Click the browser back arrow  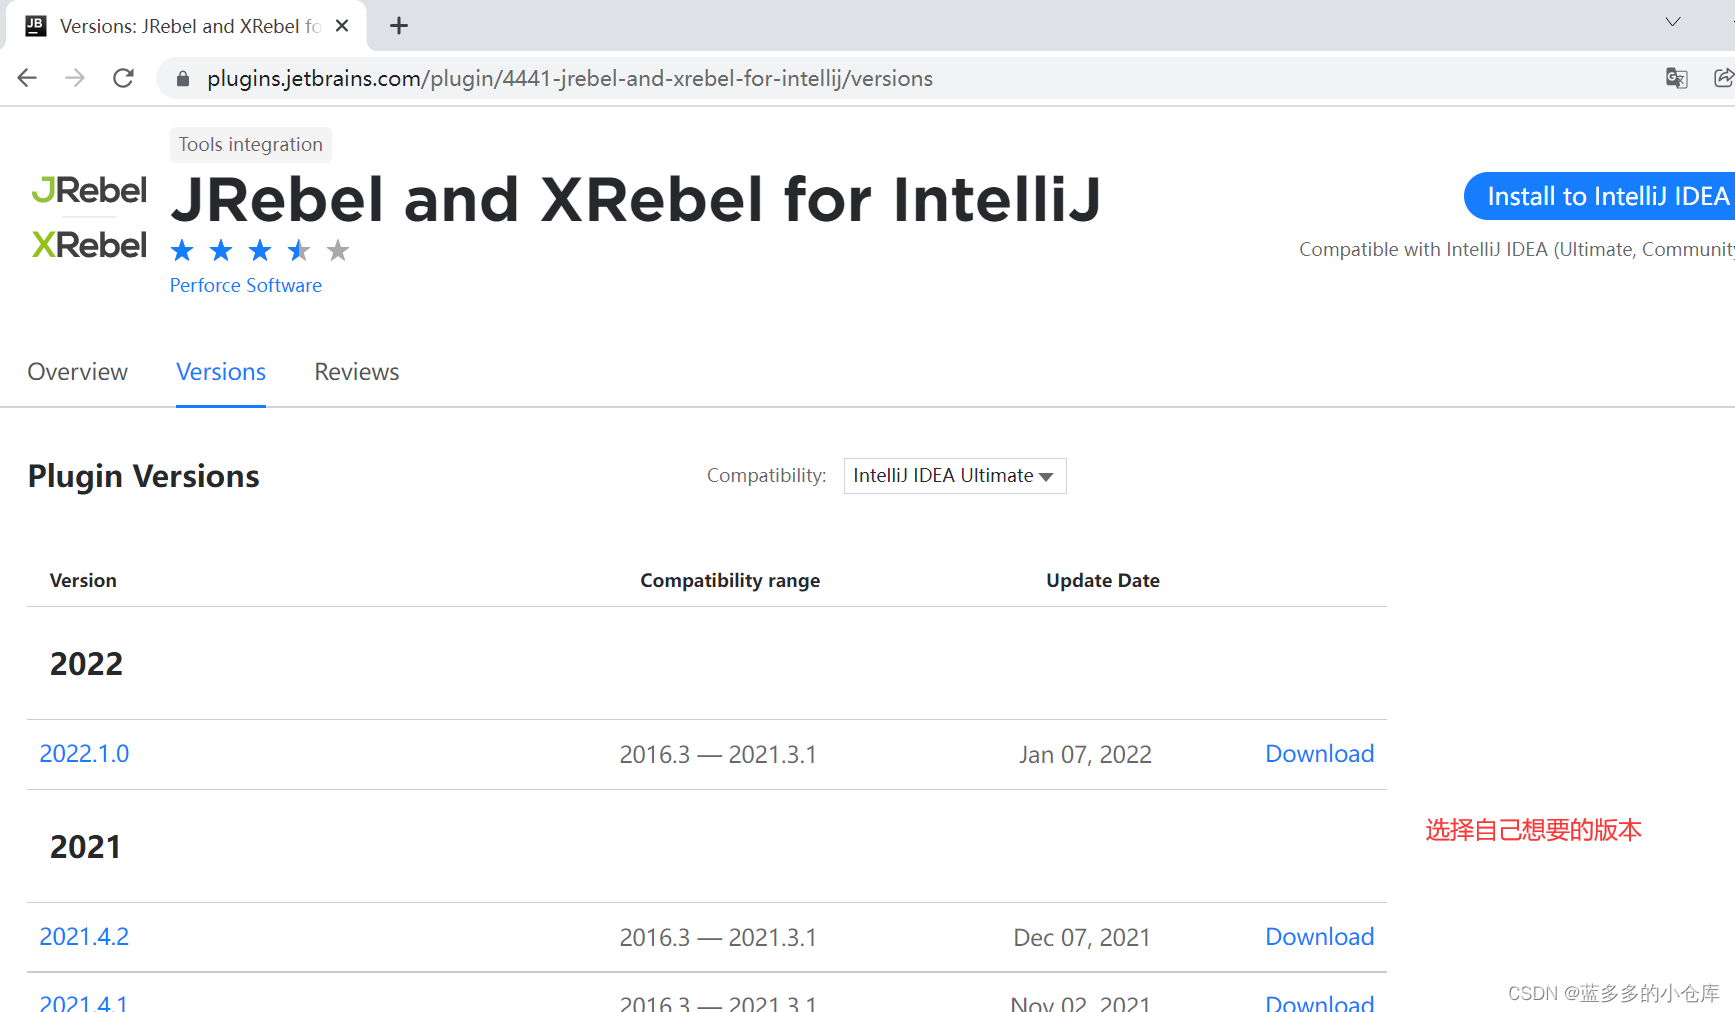(27, 78)
